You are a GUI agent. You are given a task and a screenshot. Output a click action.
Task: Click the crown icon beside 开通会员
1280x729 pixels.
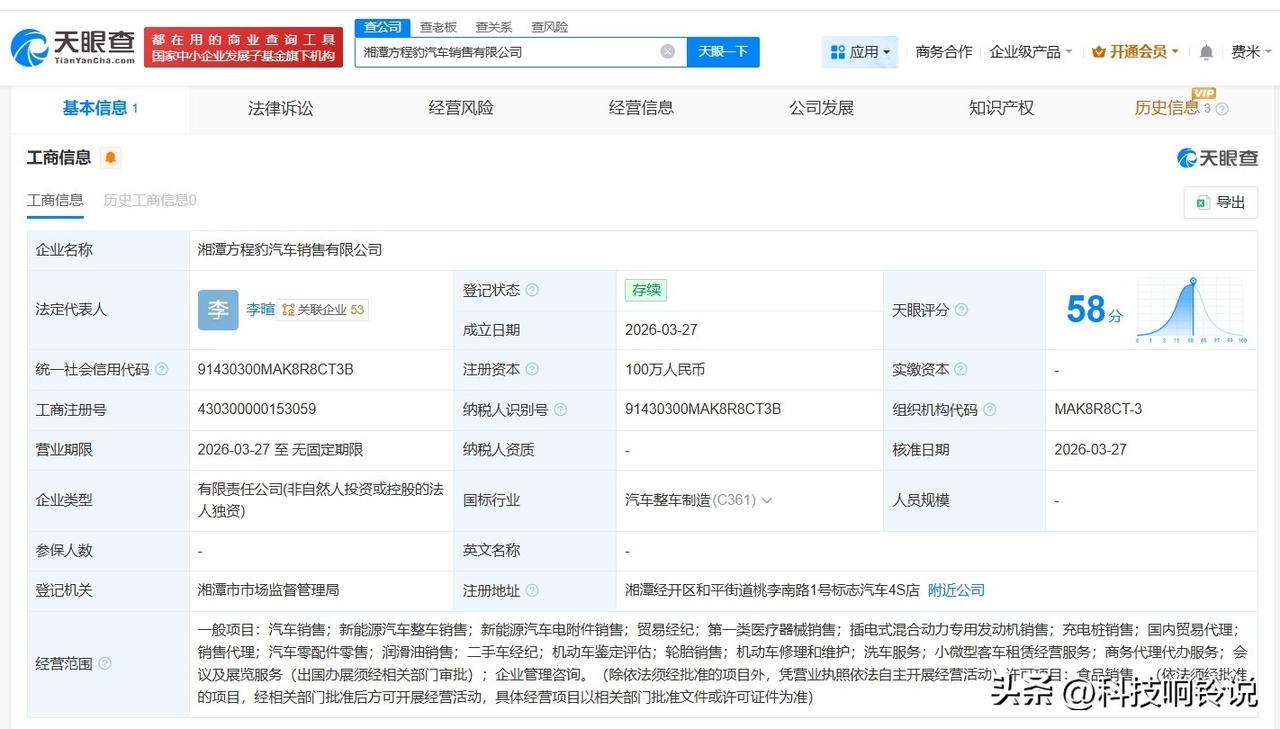[1096, 51]
